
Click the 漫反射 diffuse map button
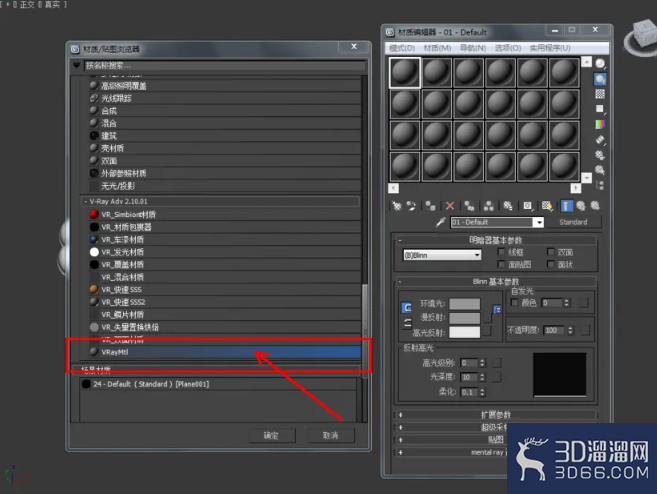tap(487, 318)
